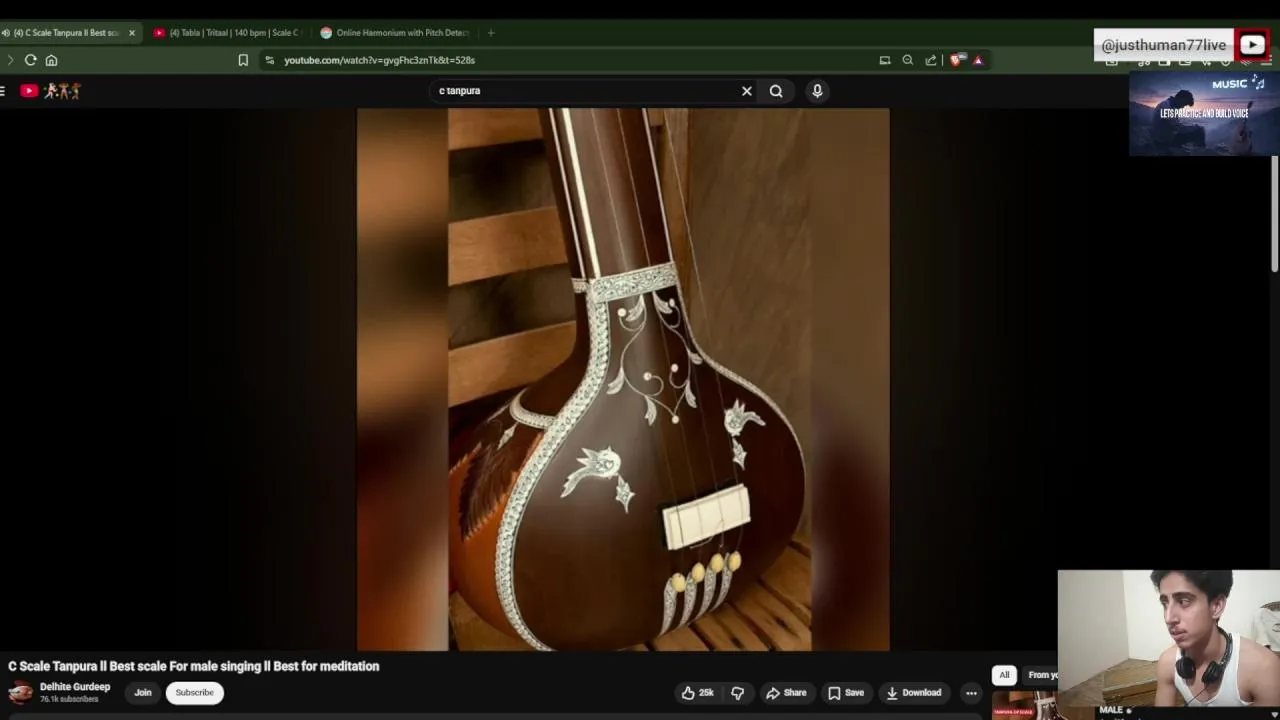Open site settings icon beside the URL
The height and width of the screenshot is (720, 1280).
(270, 60)
